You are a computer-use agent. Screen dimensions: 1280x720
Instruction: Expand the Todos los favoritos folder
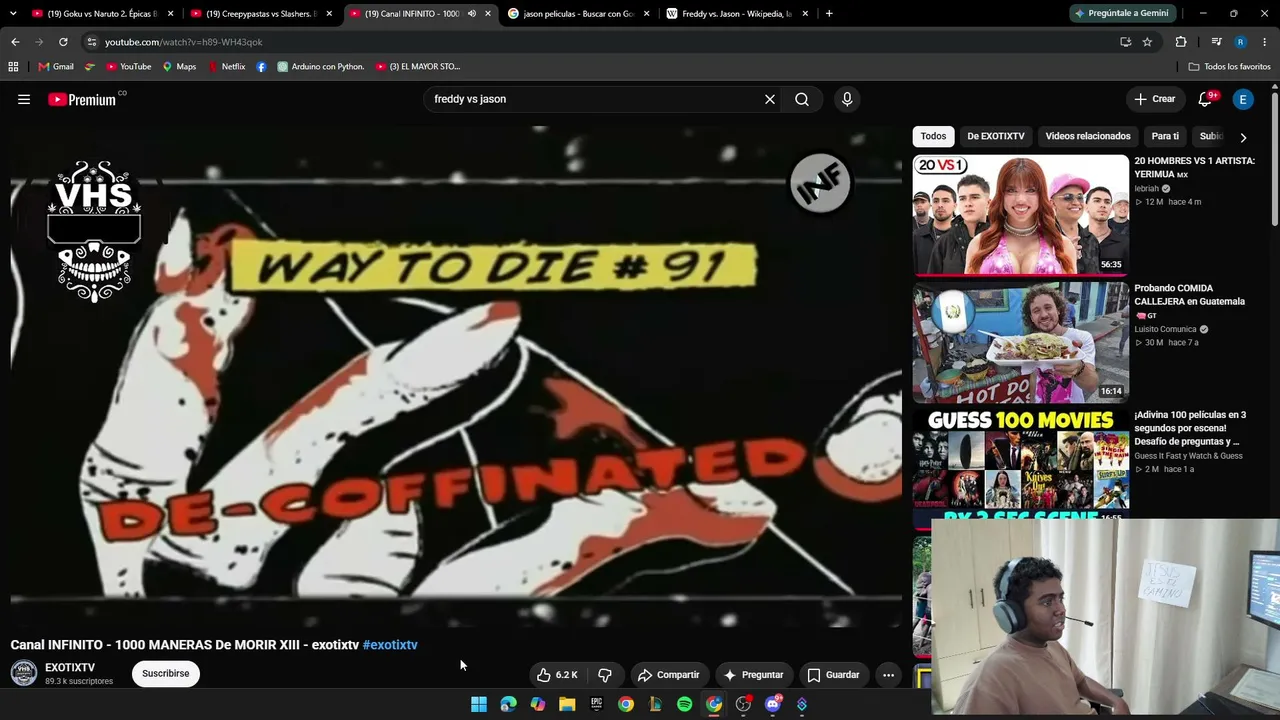tap(1230, 67)
